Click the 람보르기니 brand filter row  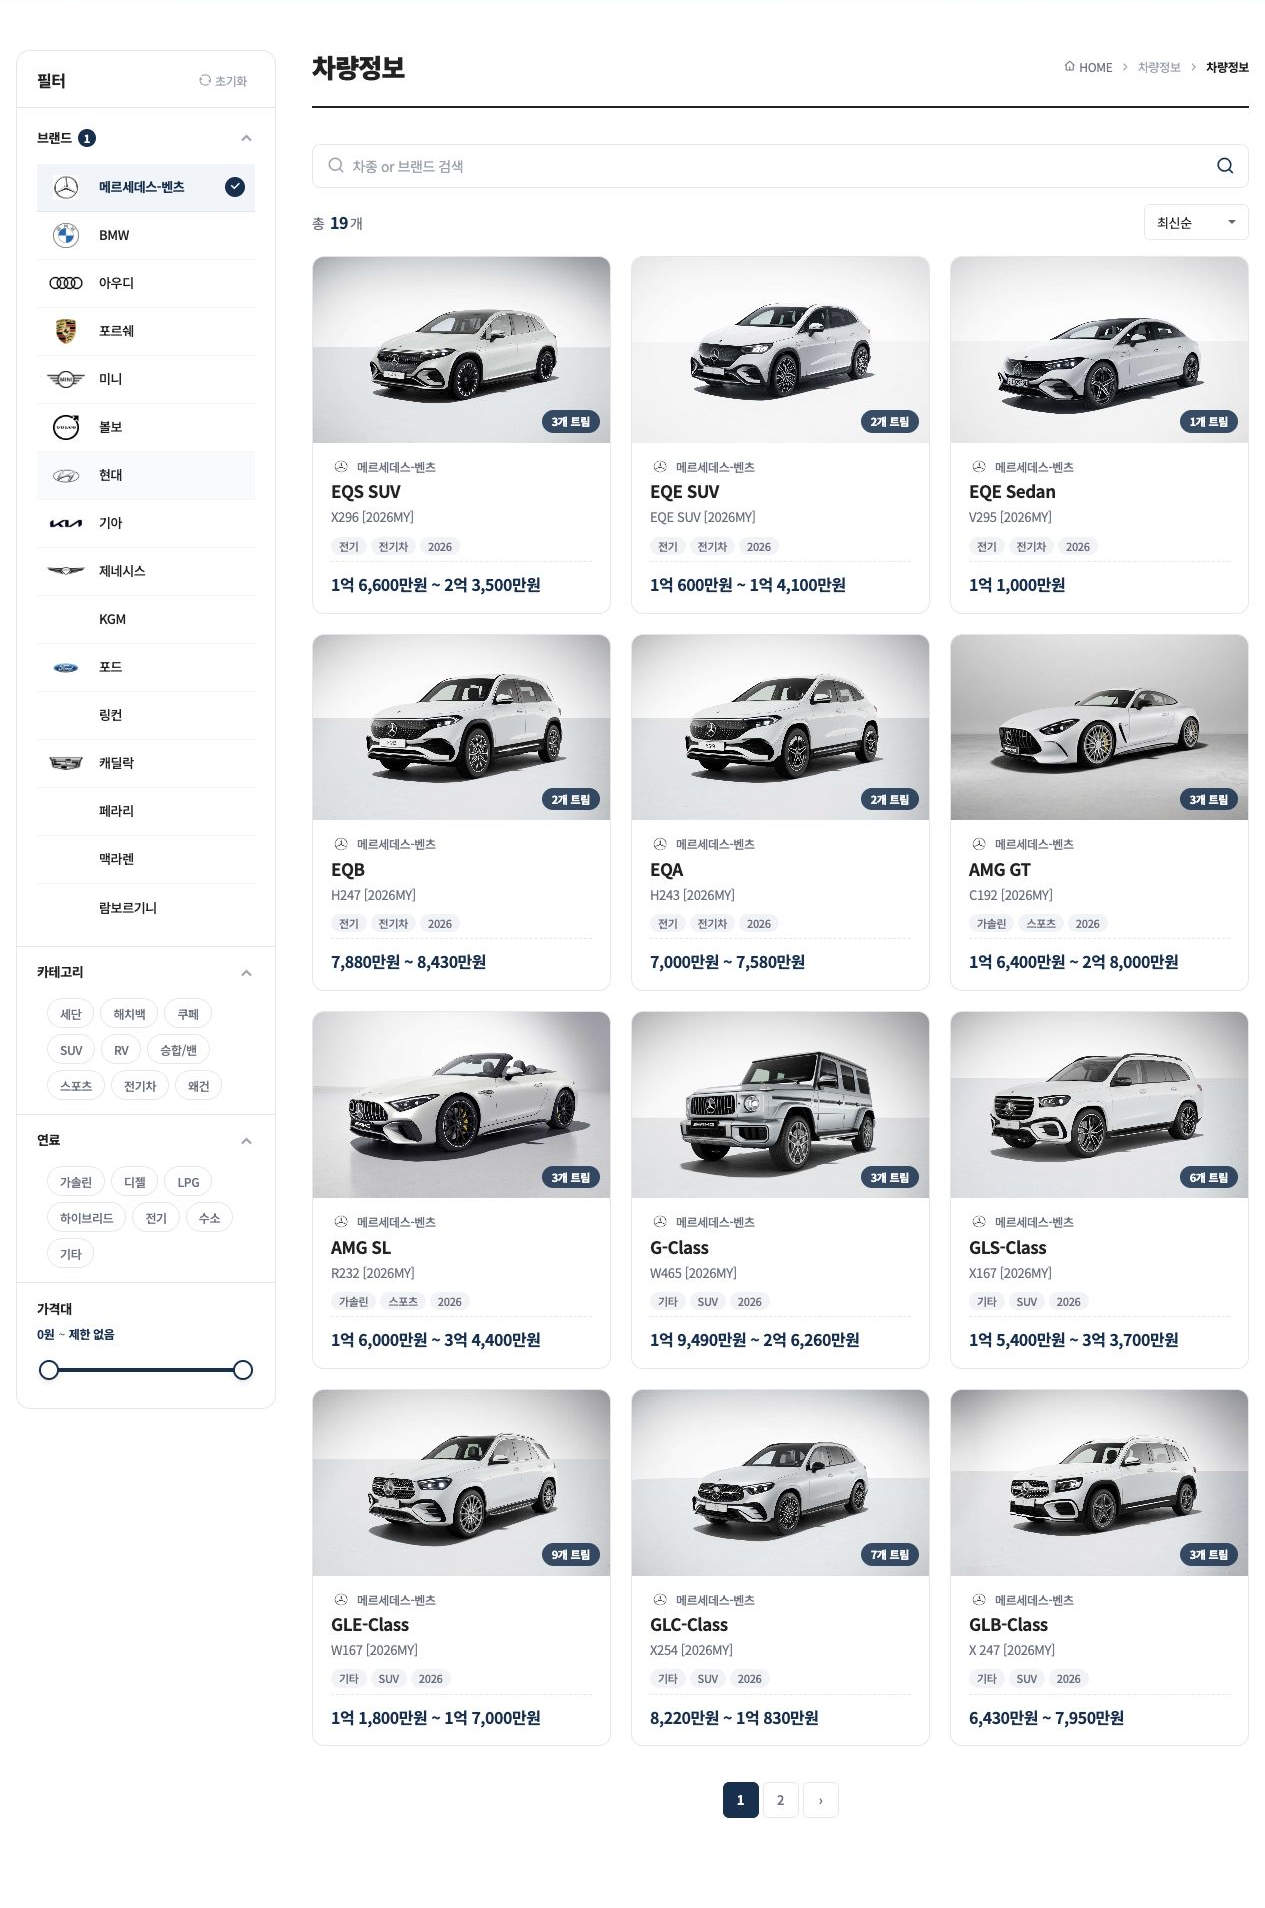pyautogui.click(x=146, y=908)
